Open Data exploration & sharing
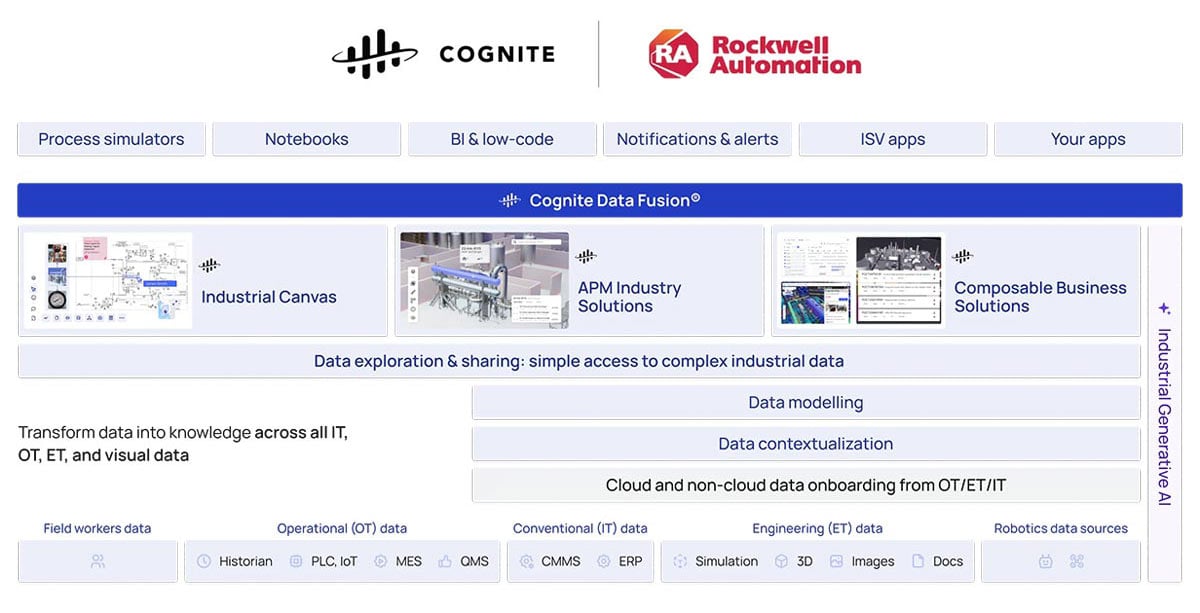The width and height of the screenshot is (1200, 613). pyautogui.click(x=578, y=361)
